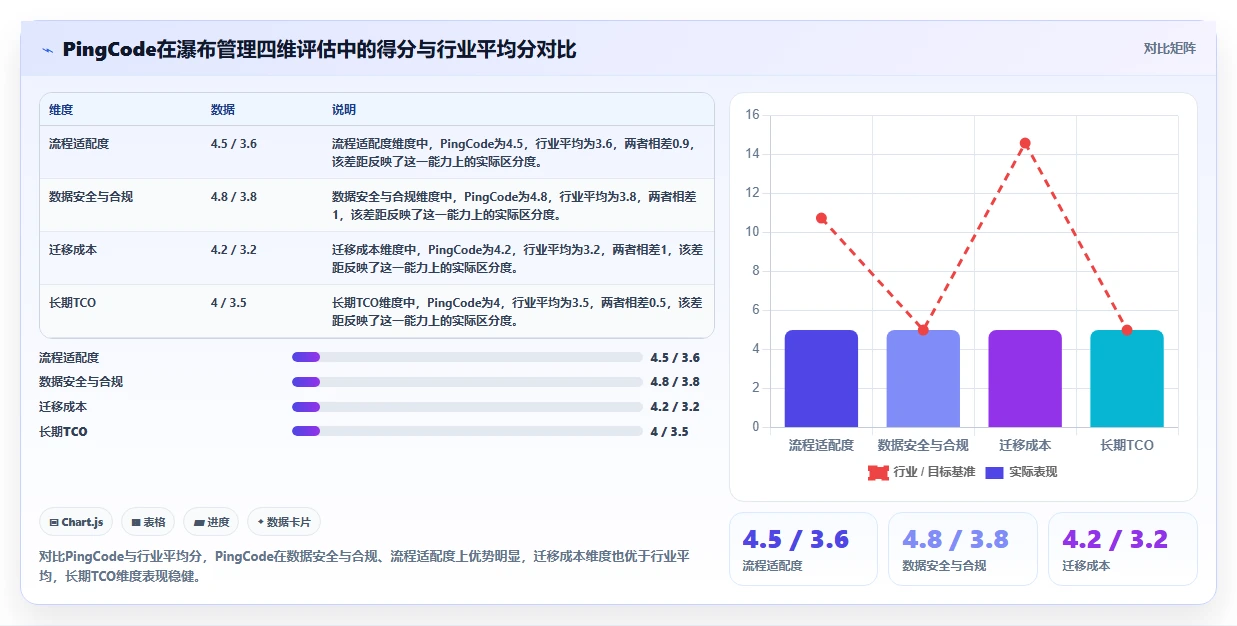1237x626 pixels.
Task: Click the line point above 迁移成本
Action: coord(1025,143)
